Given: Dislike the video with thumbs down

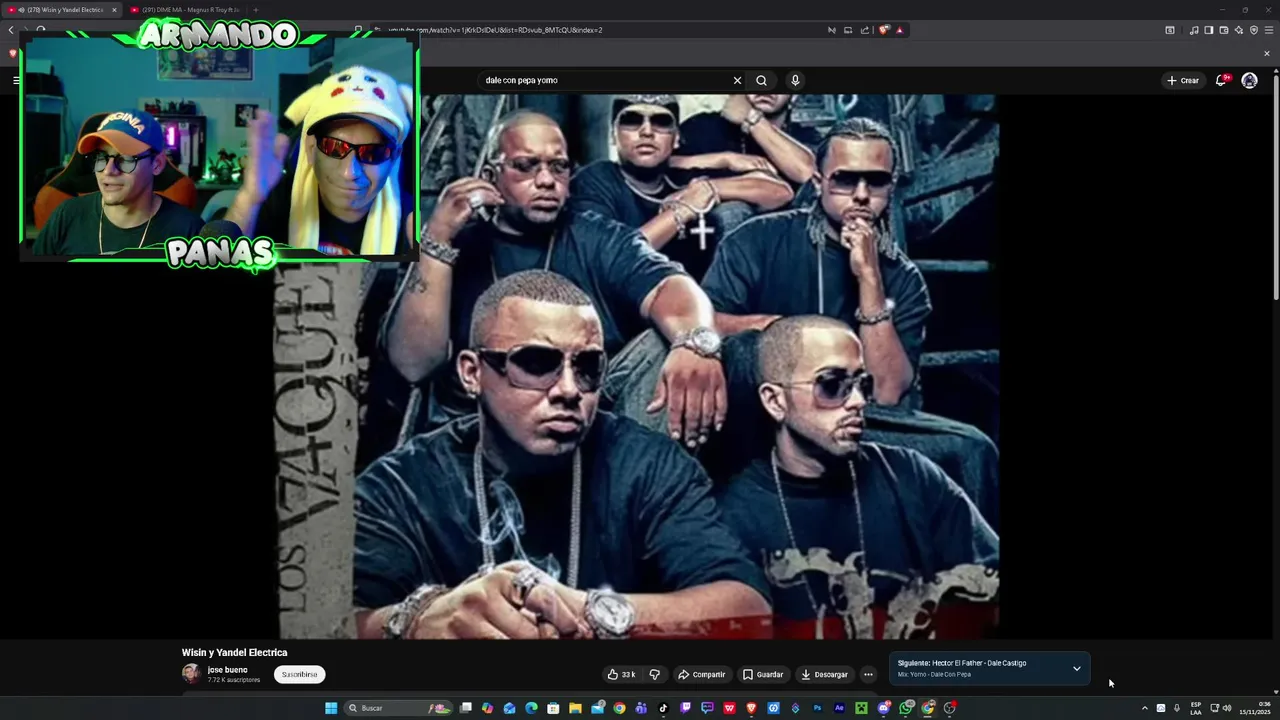Looking at the screenshot, I should pos(654,674).
